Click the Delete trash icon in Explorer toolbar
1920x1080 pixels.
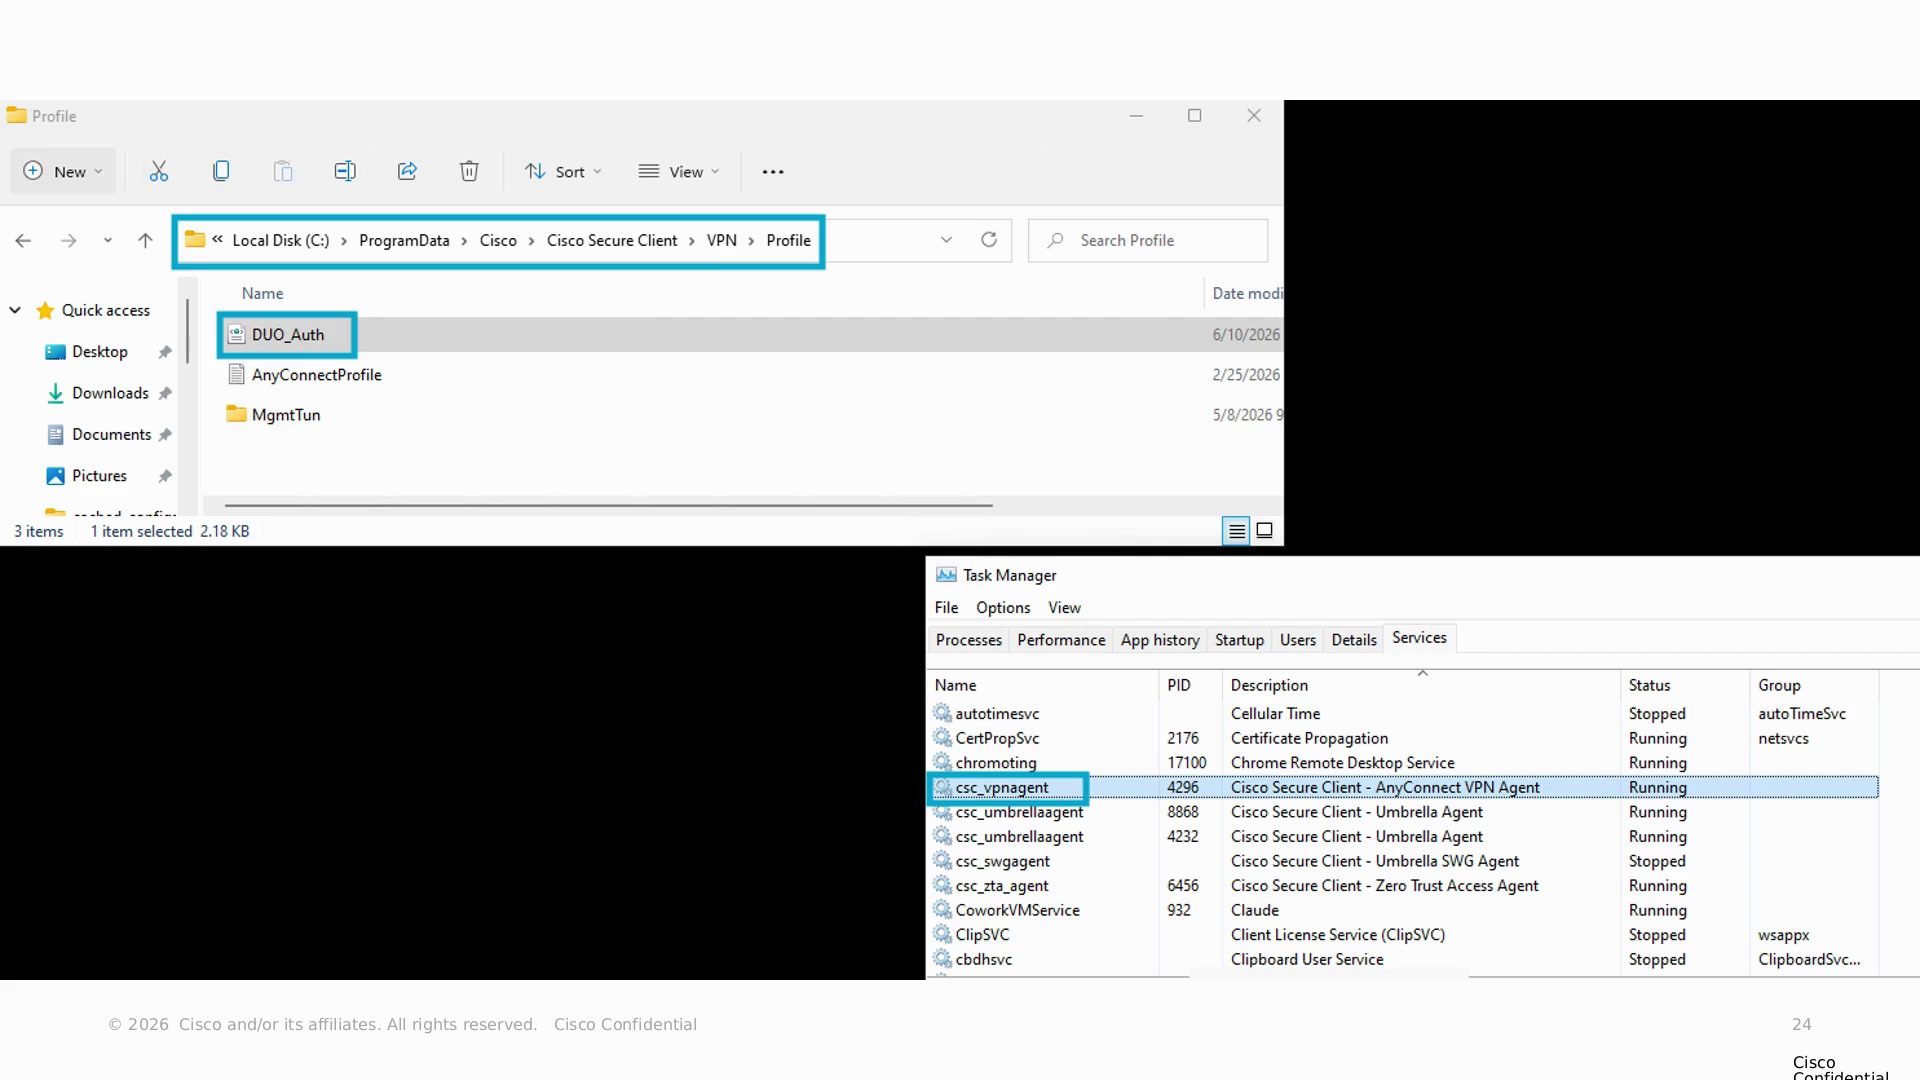click(469, 171)
